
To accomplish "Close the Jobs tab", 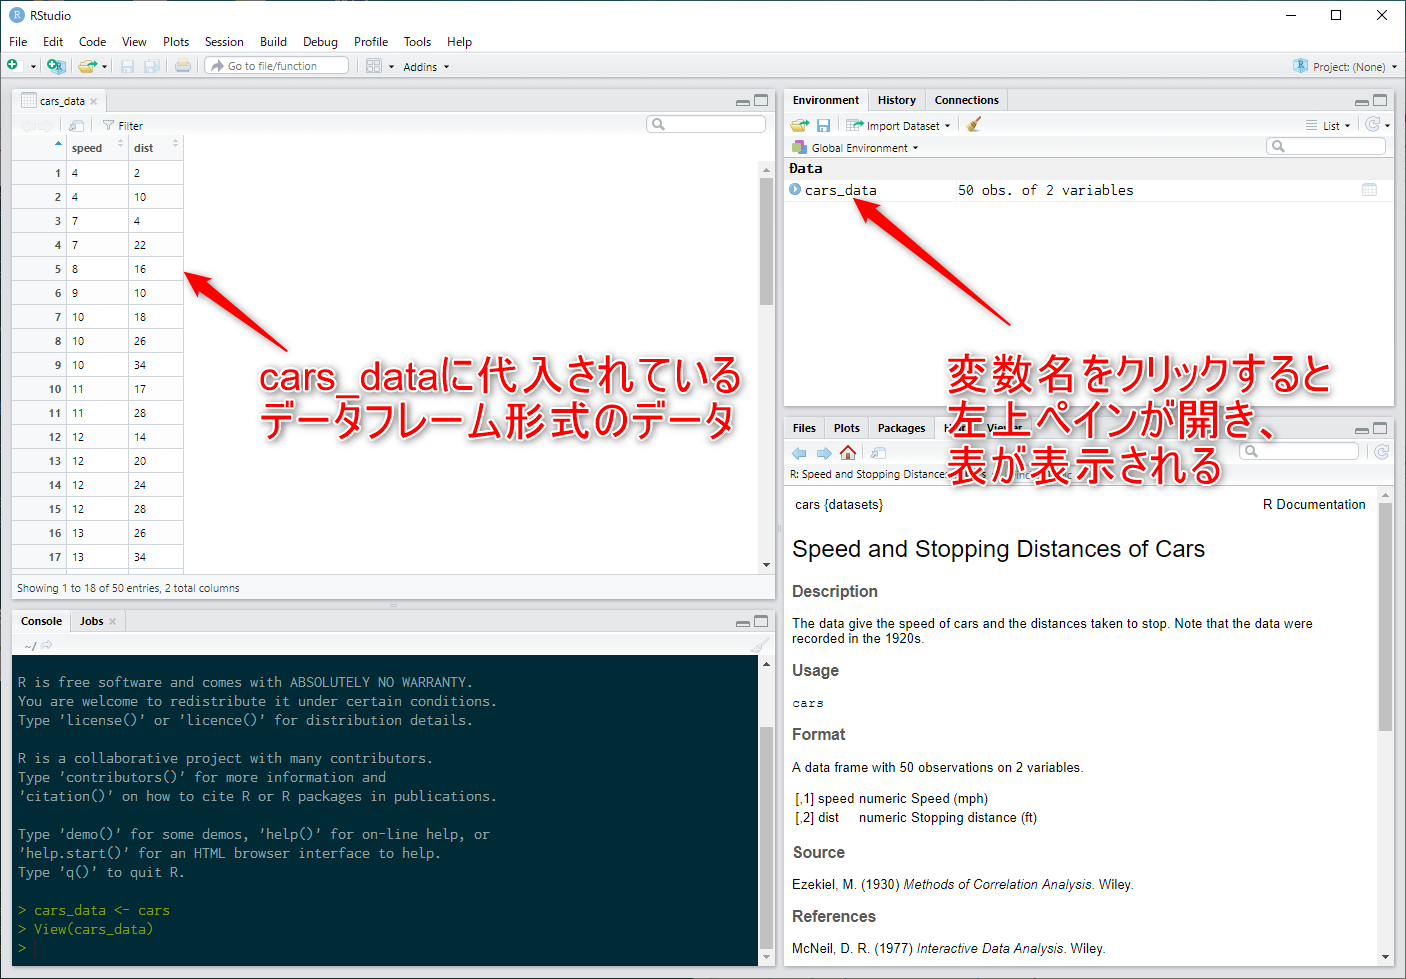I will [113, 622].
